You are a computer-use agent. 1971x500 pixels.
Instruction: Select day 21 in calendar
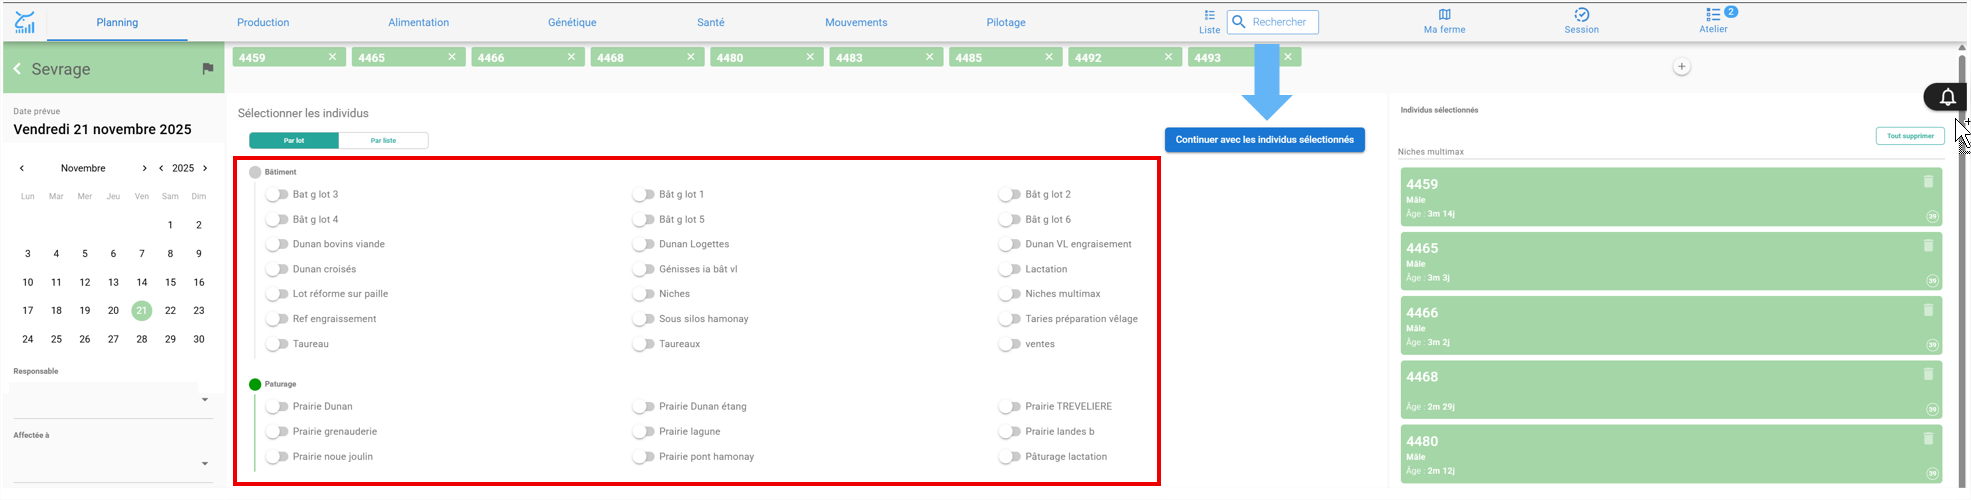tap(142, 310)
